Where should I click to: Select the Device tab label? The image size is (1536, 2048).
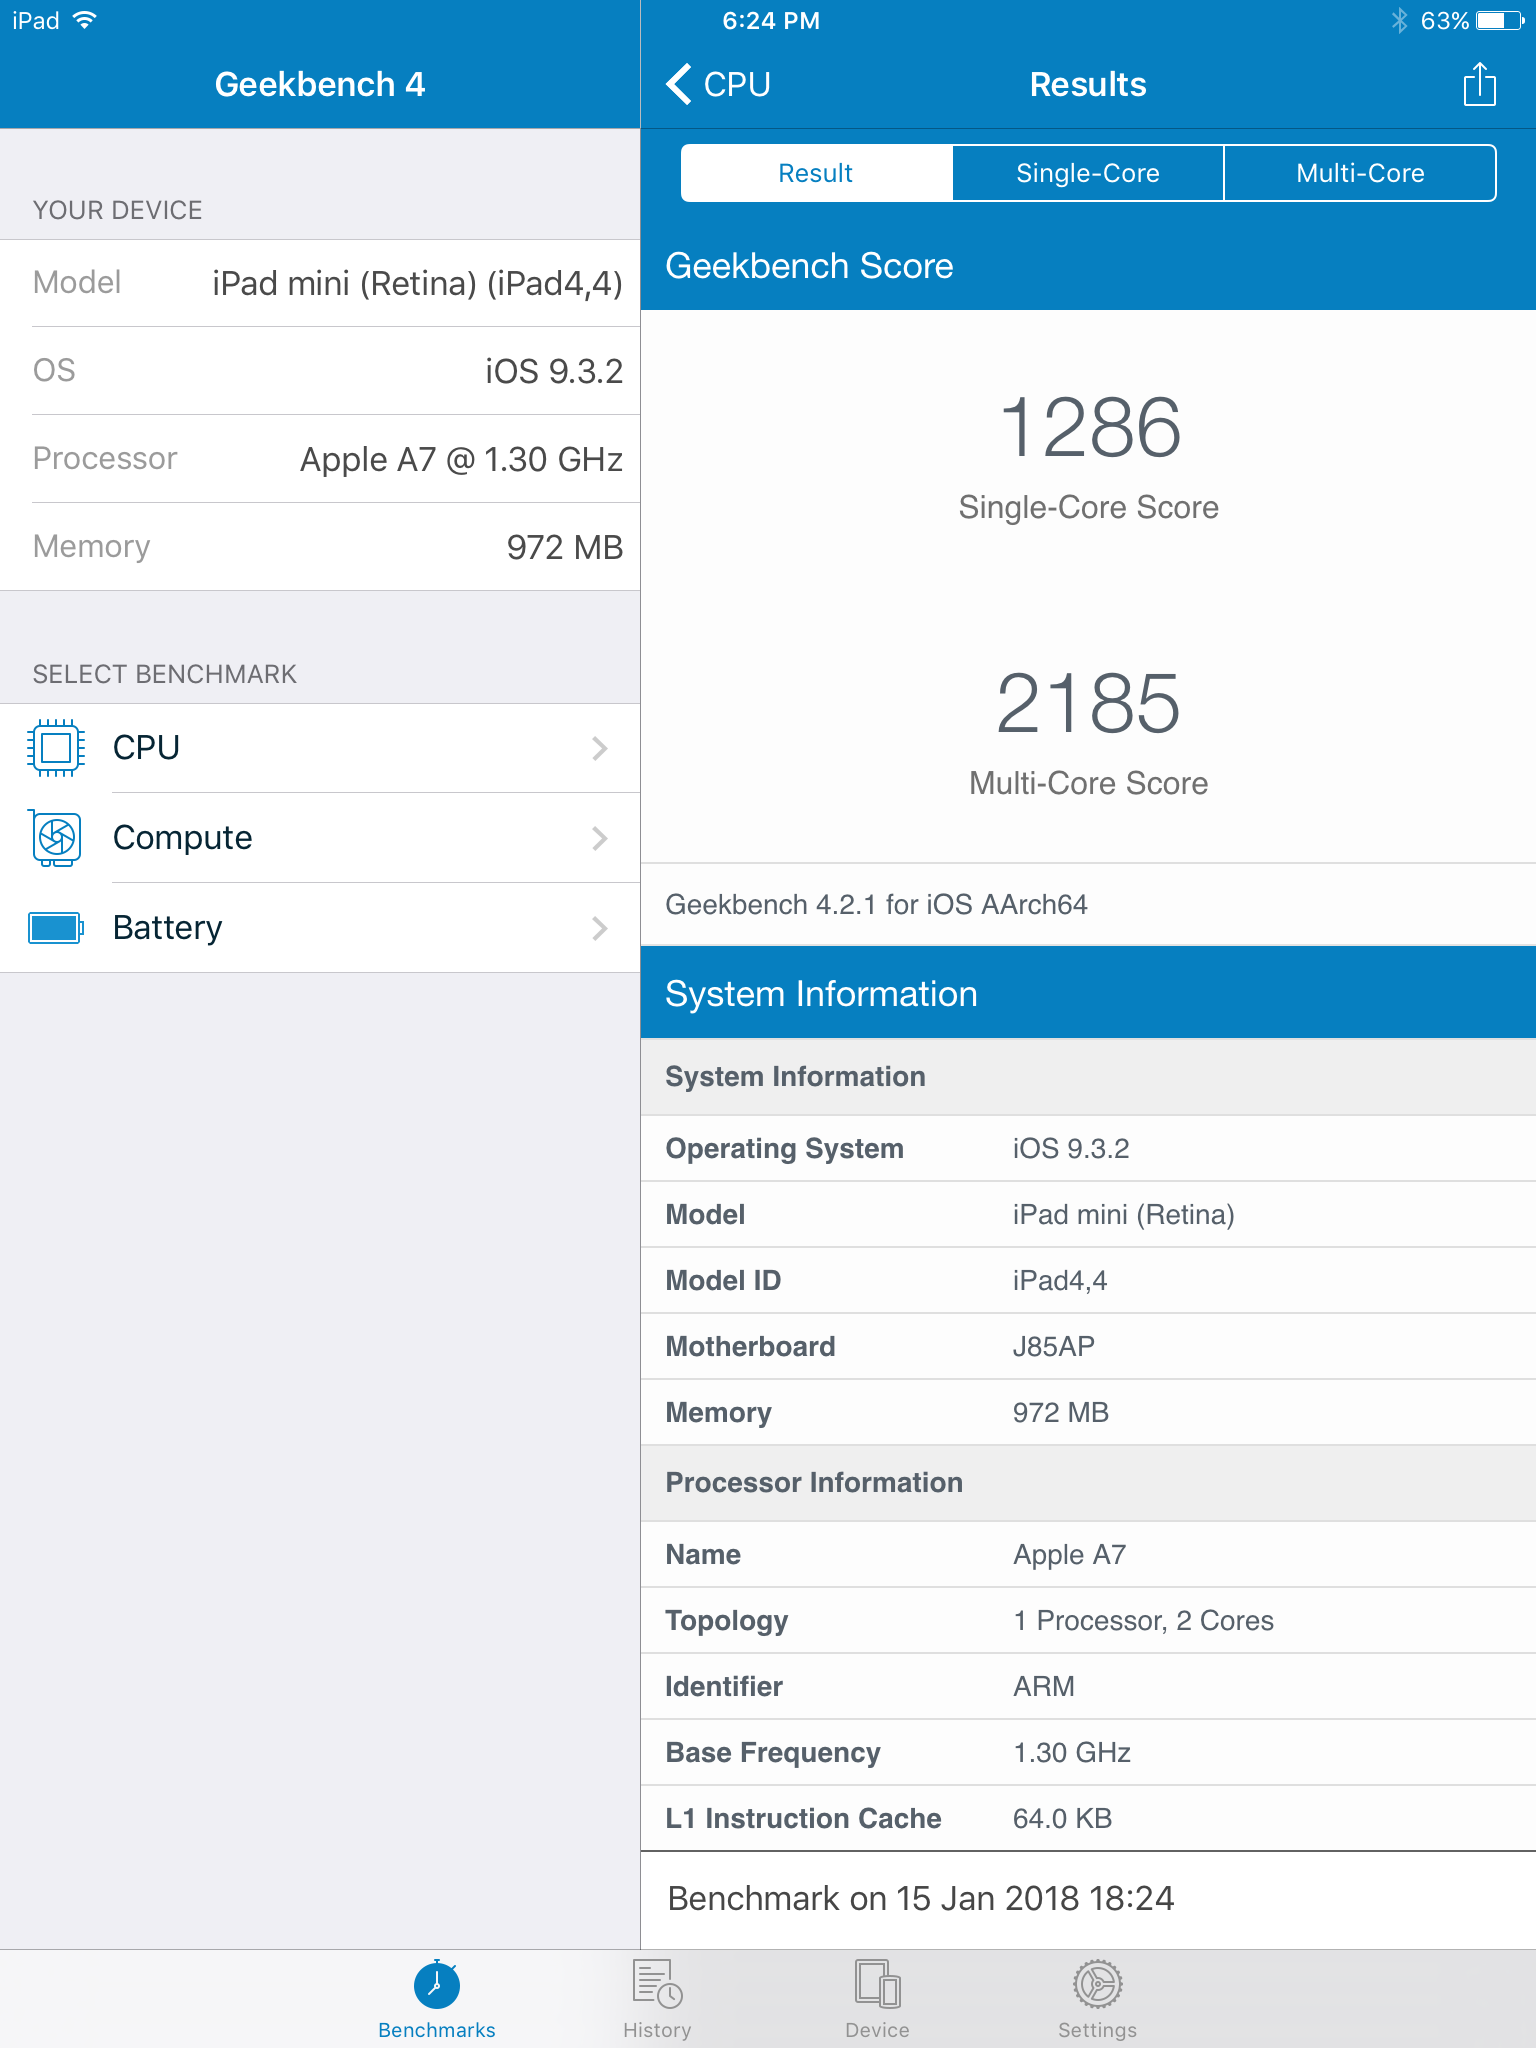point(877,2030)
